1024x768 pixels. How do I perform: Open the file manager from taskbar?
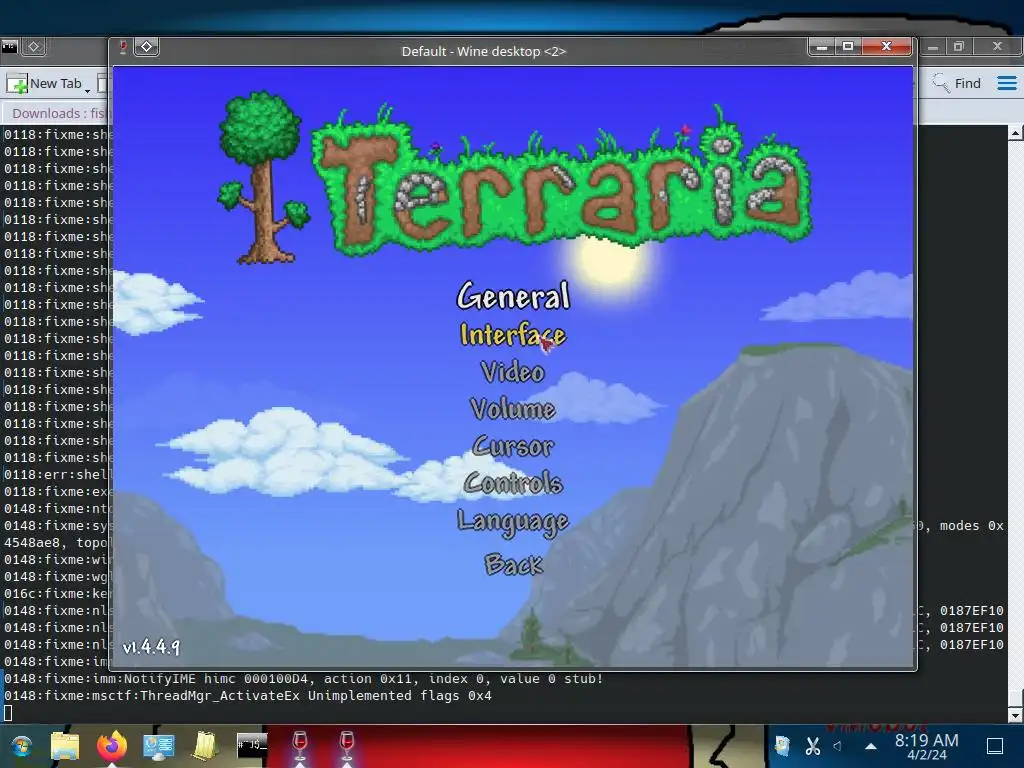[65, 746]
